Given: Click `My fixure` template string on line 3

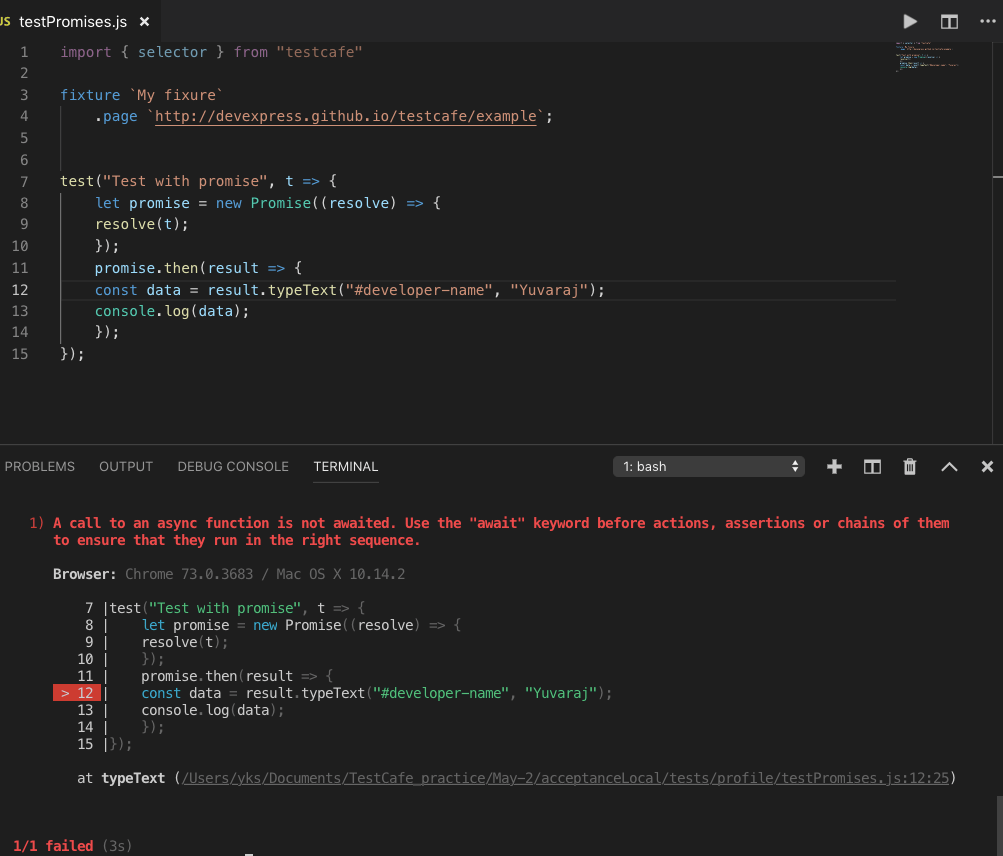Looking at the screenshot, I should (177, 95).
